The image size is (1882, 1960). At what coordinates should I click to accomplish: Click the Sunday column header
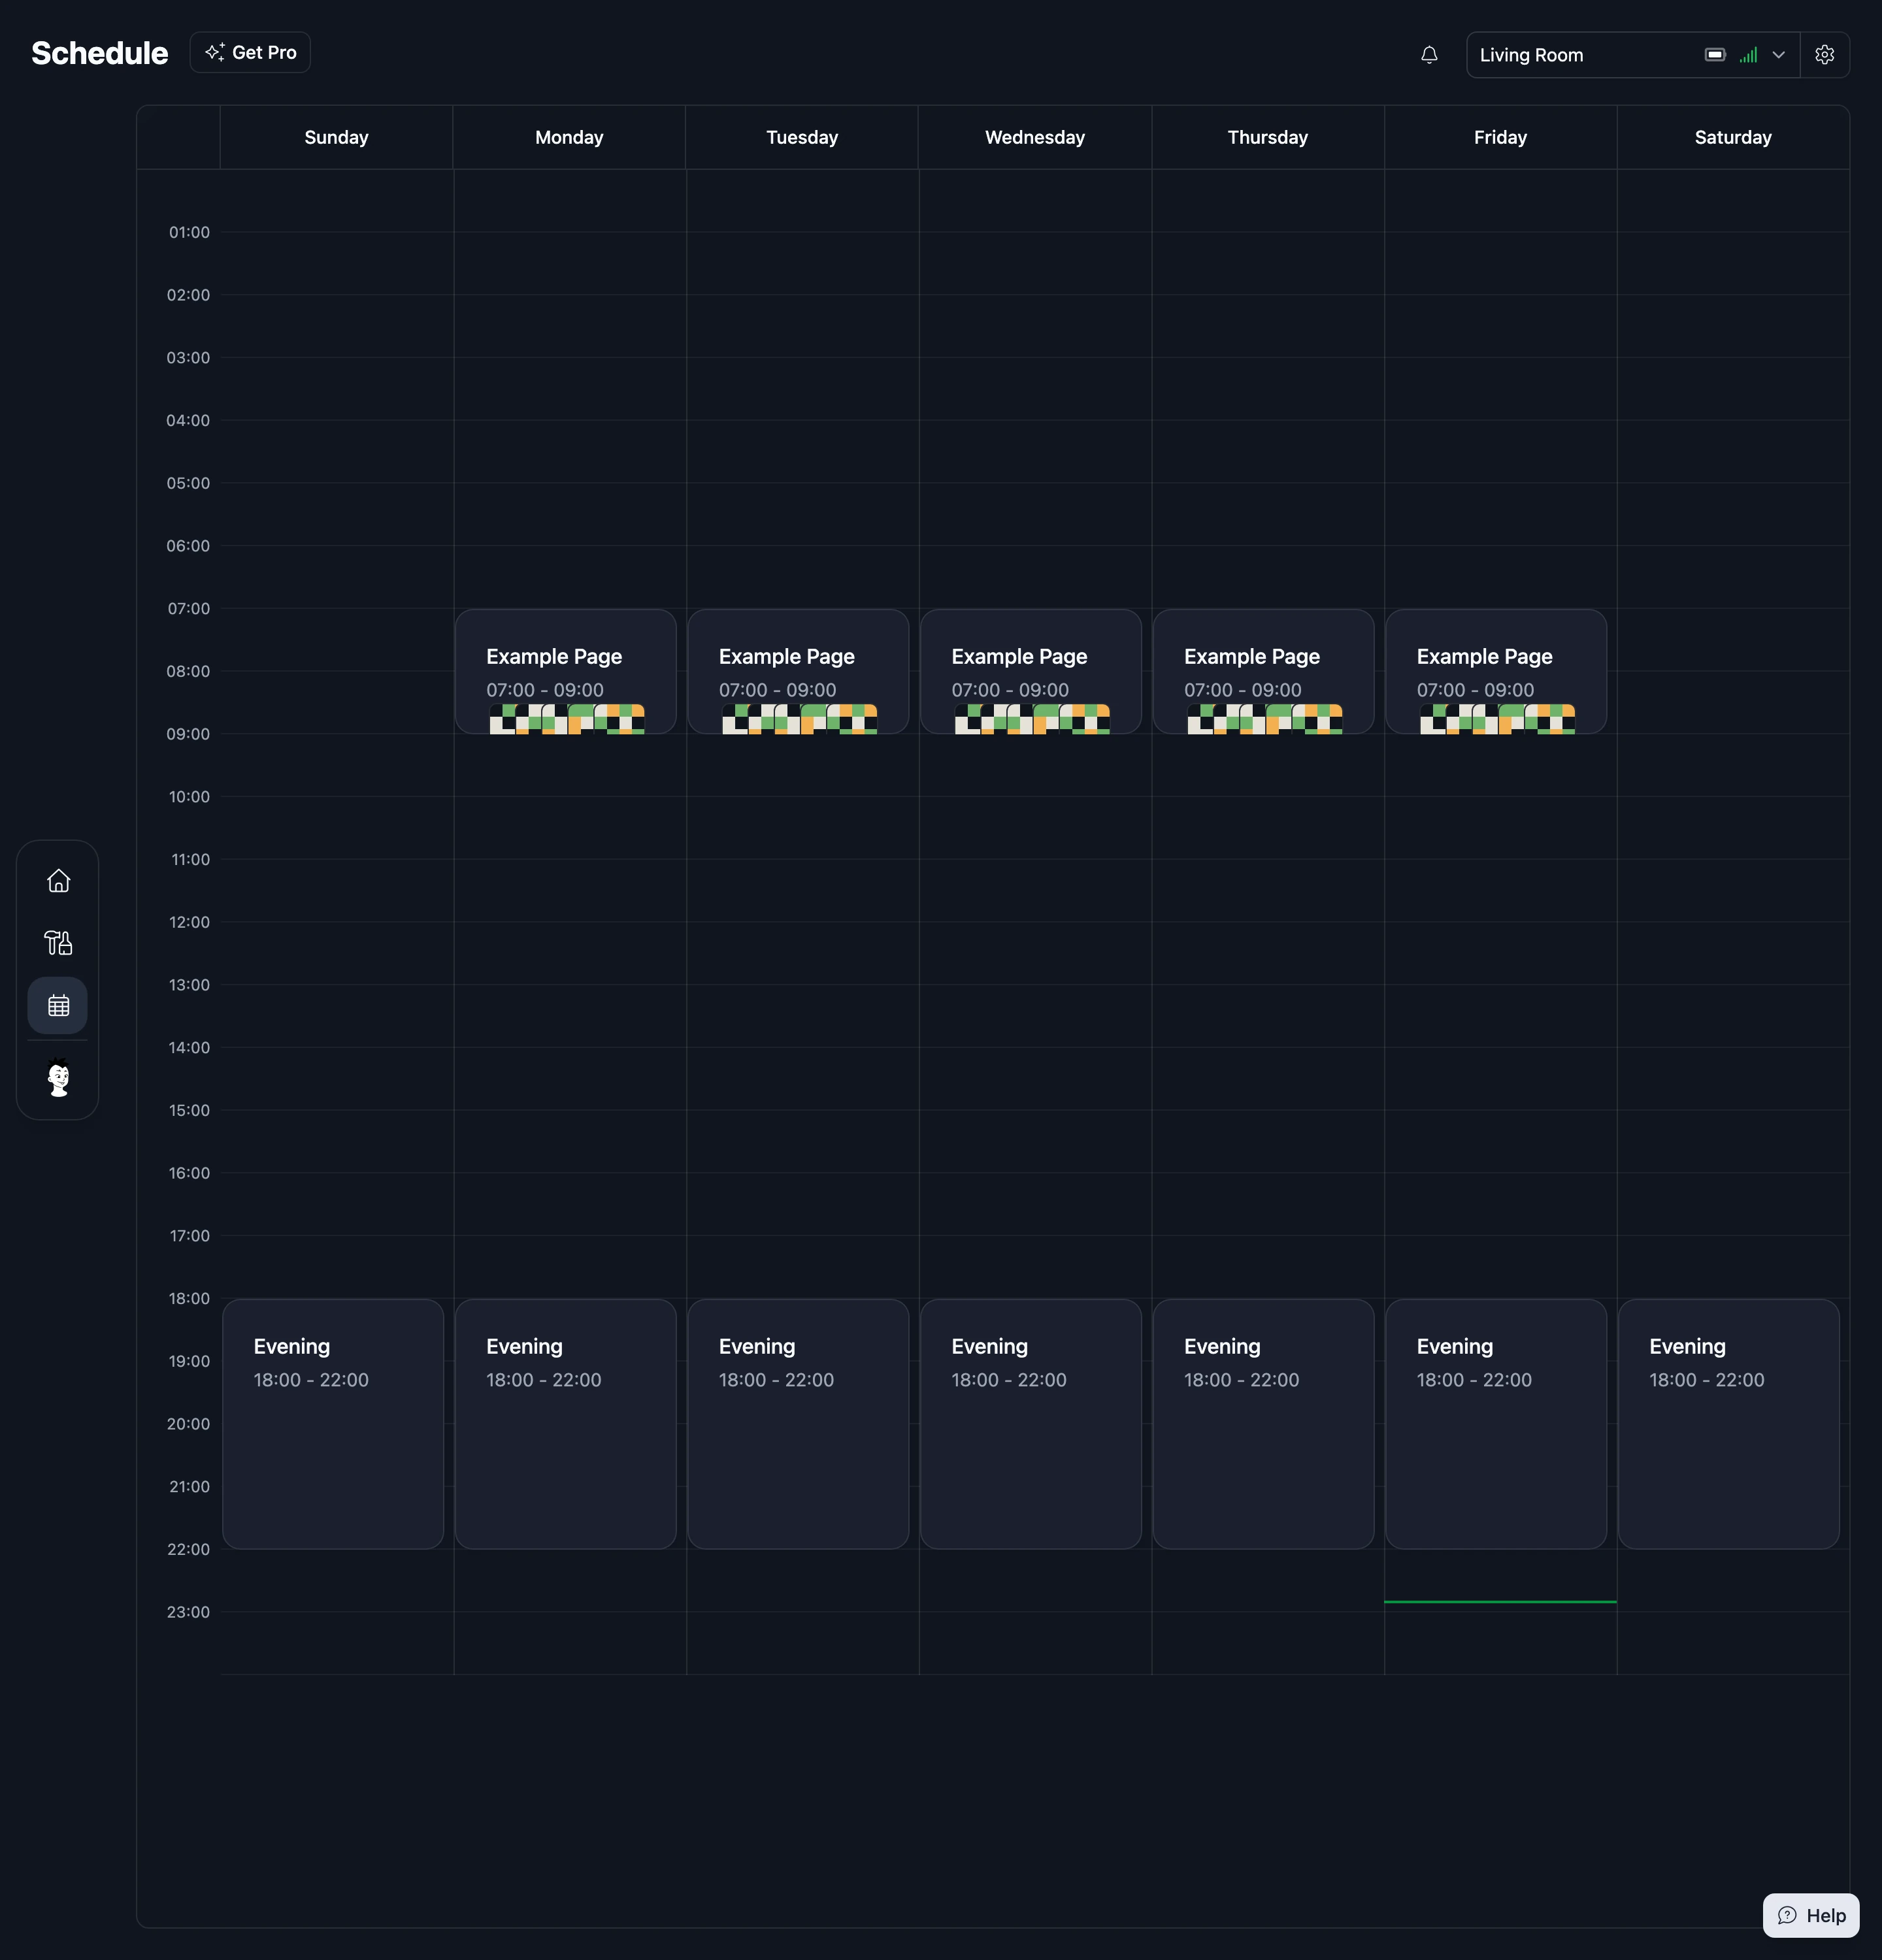click(x=336, y=137)
